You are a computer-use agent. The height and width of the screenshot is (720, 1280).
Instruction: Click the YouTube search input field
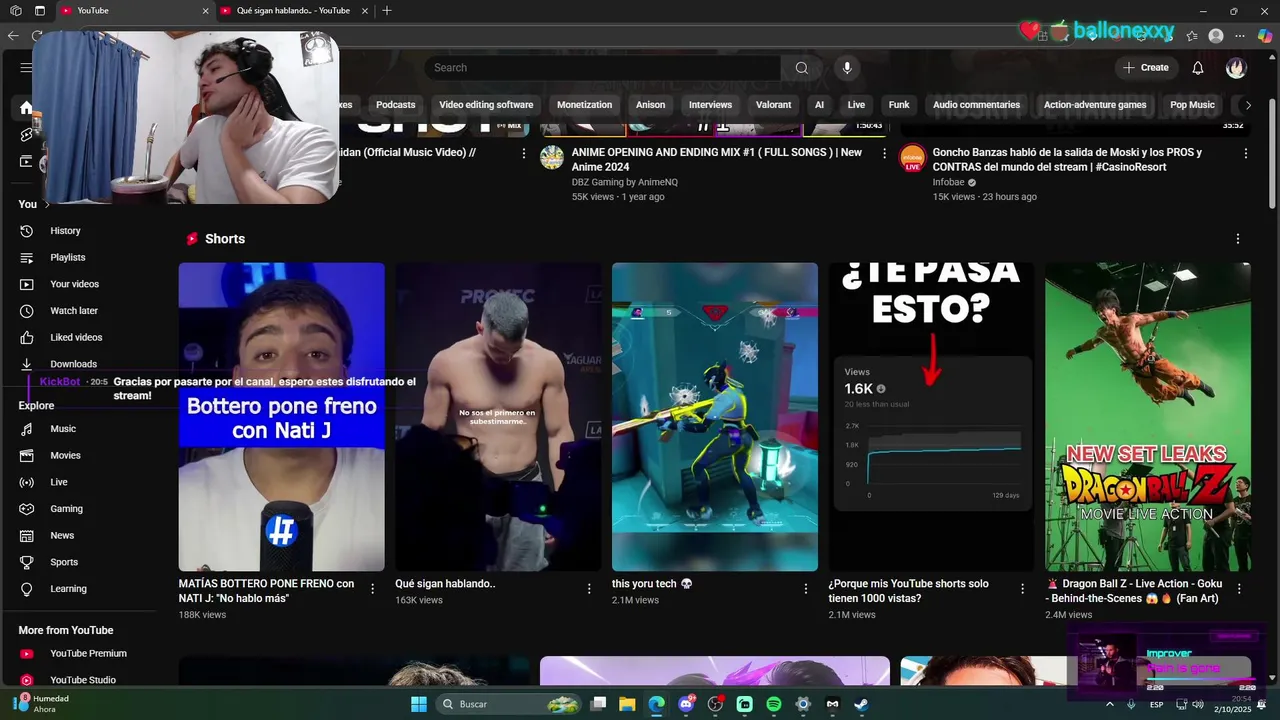pos(603,68)
